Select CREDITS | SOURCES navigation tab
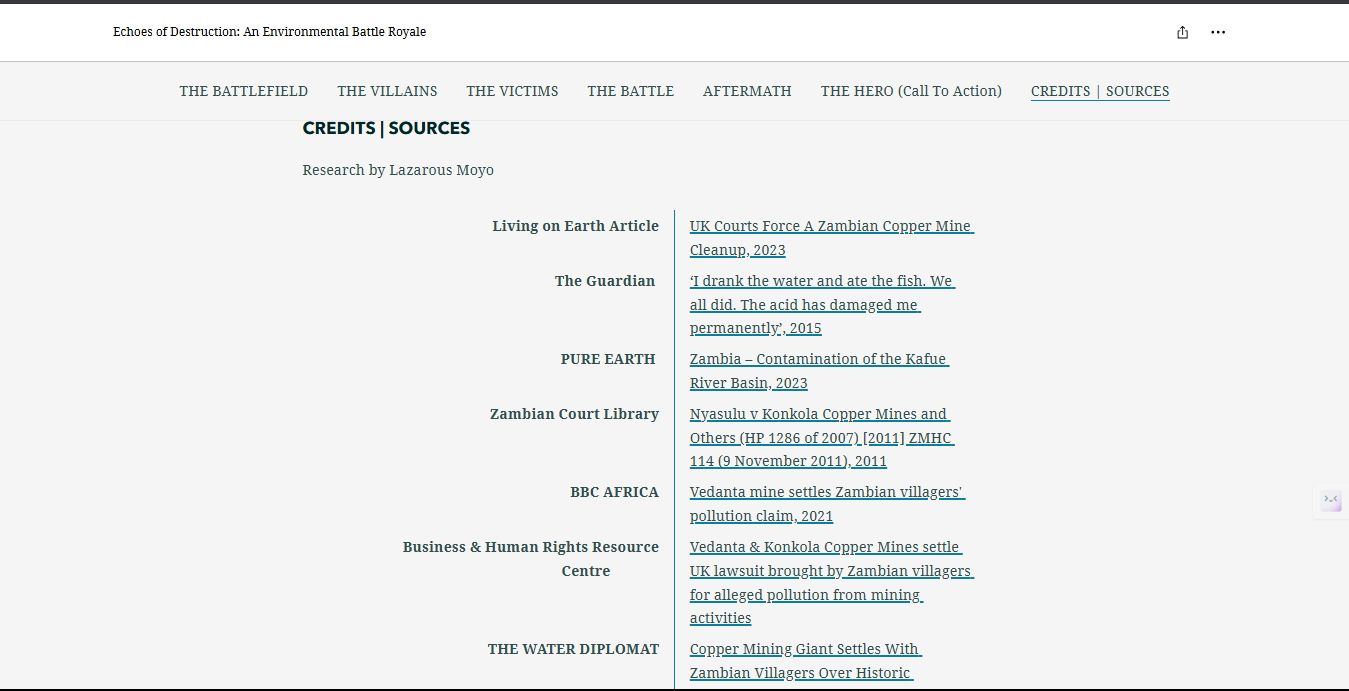Viewport: 1349px width, 691px height. click(x=1100, y=91)
